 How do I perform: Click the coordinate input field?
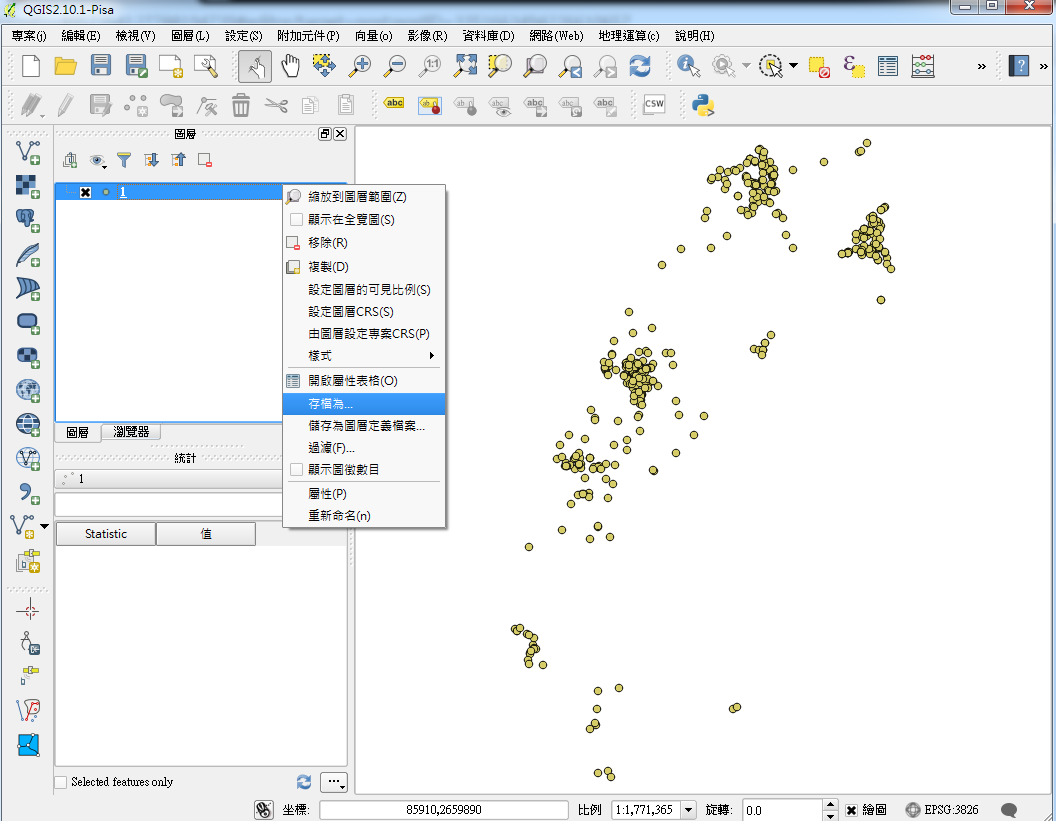(x=443, y=810)
